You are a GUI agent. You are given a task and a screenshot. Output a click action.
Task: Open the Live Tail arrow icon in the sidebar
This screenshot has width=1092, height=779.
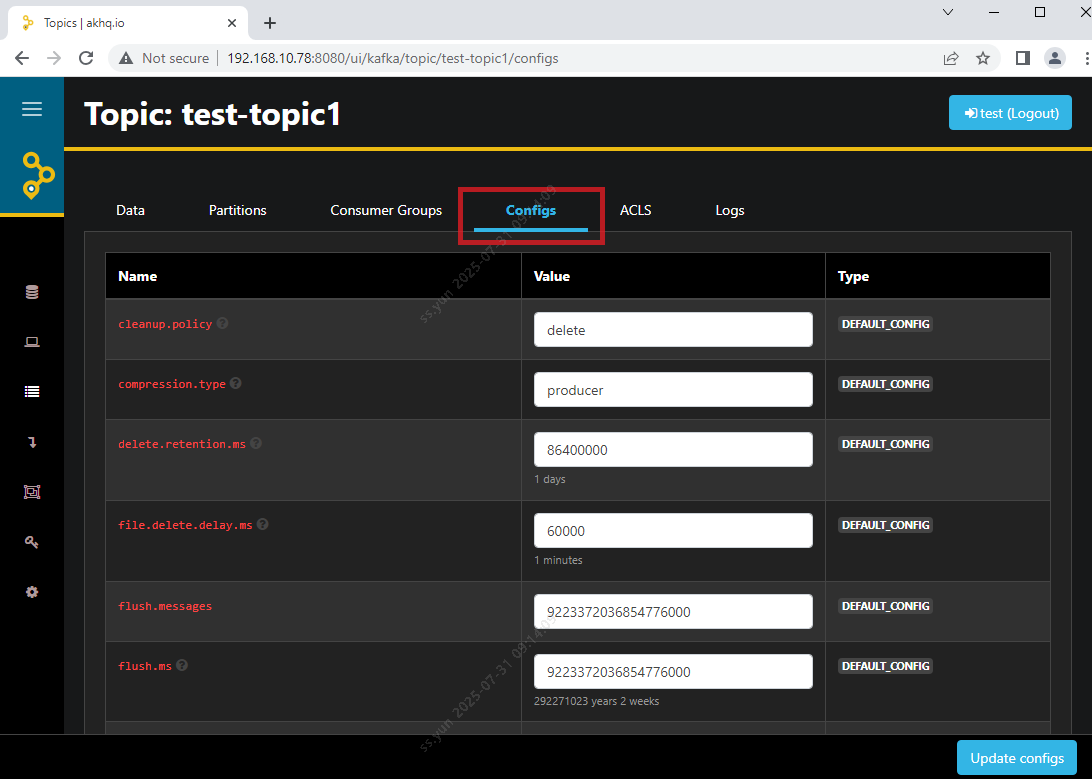(32, 442)
